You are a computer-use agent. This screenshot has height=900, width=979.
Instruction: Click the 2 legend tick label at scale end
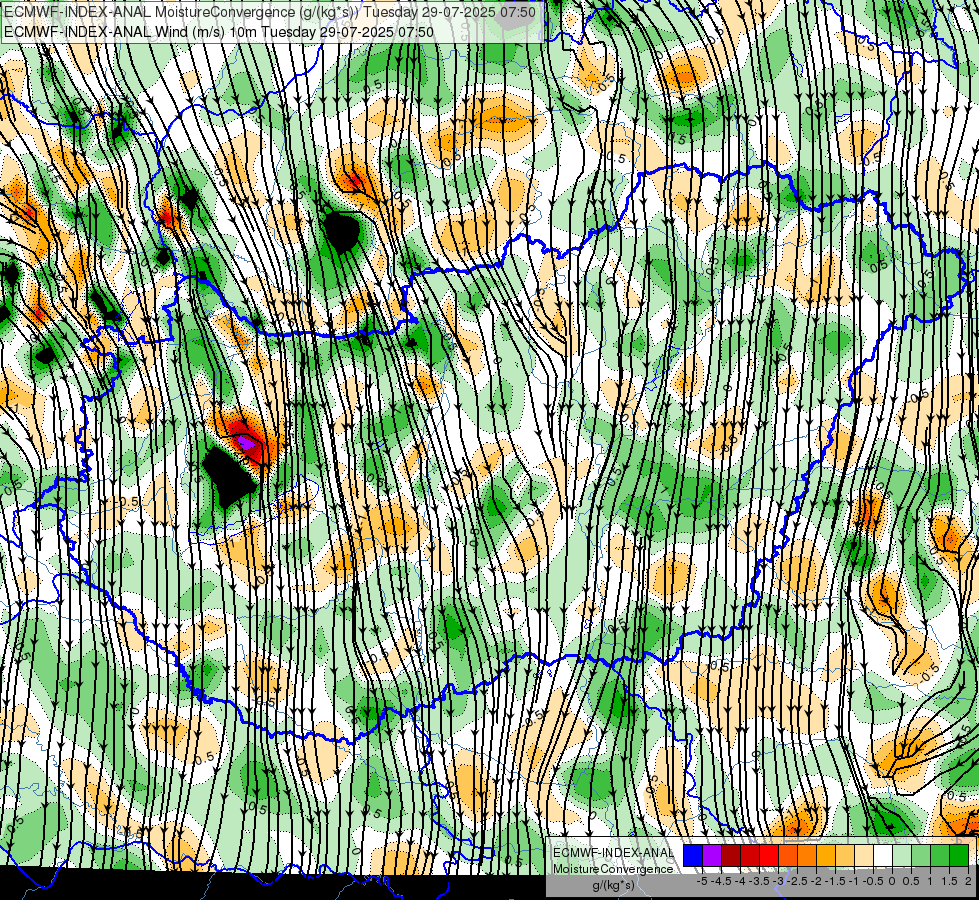click(968, 881)
